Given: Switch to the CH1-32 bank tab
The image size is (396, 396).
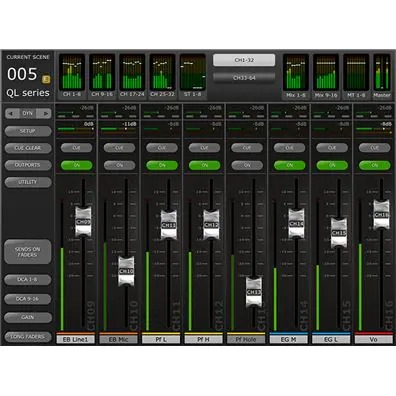Looking at the screenshot, I should point(244,60).
